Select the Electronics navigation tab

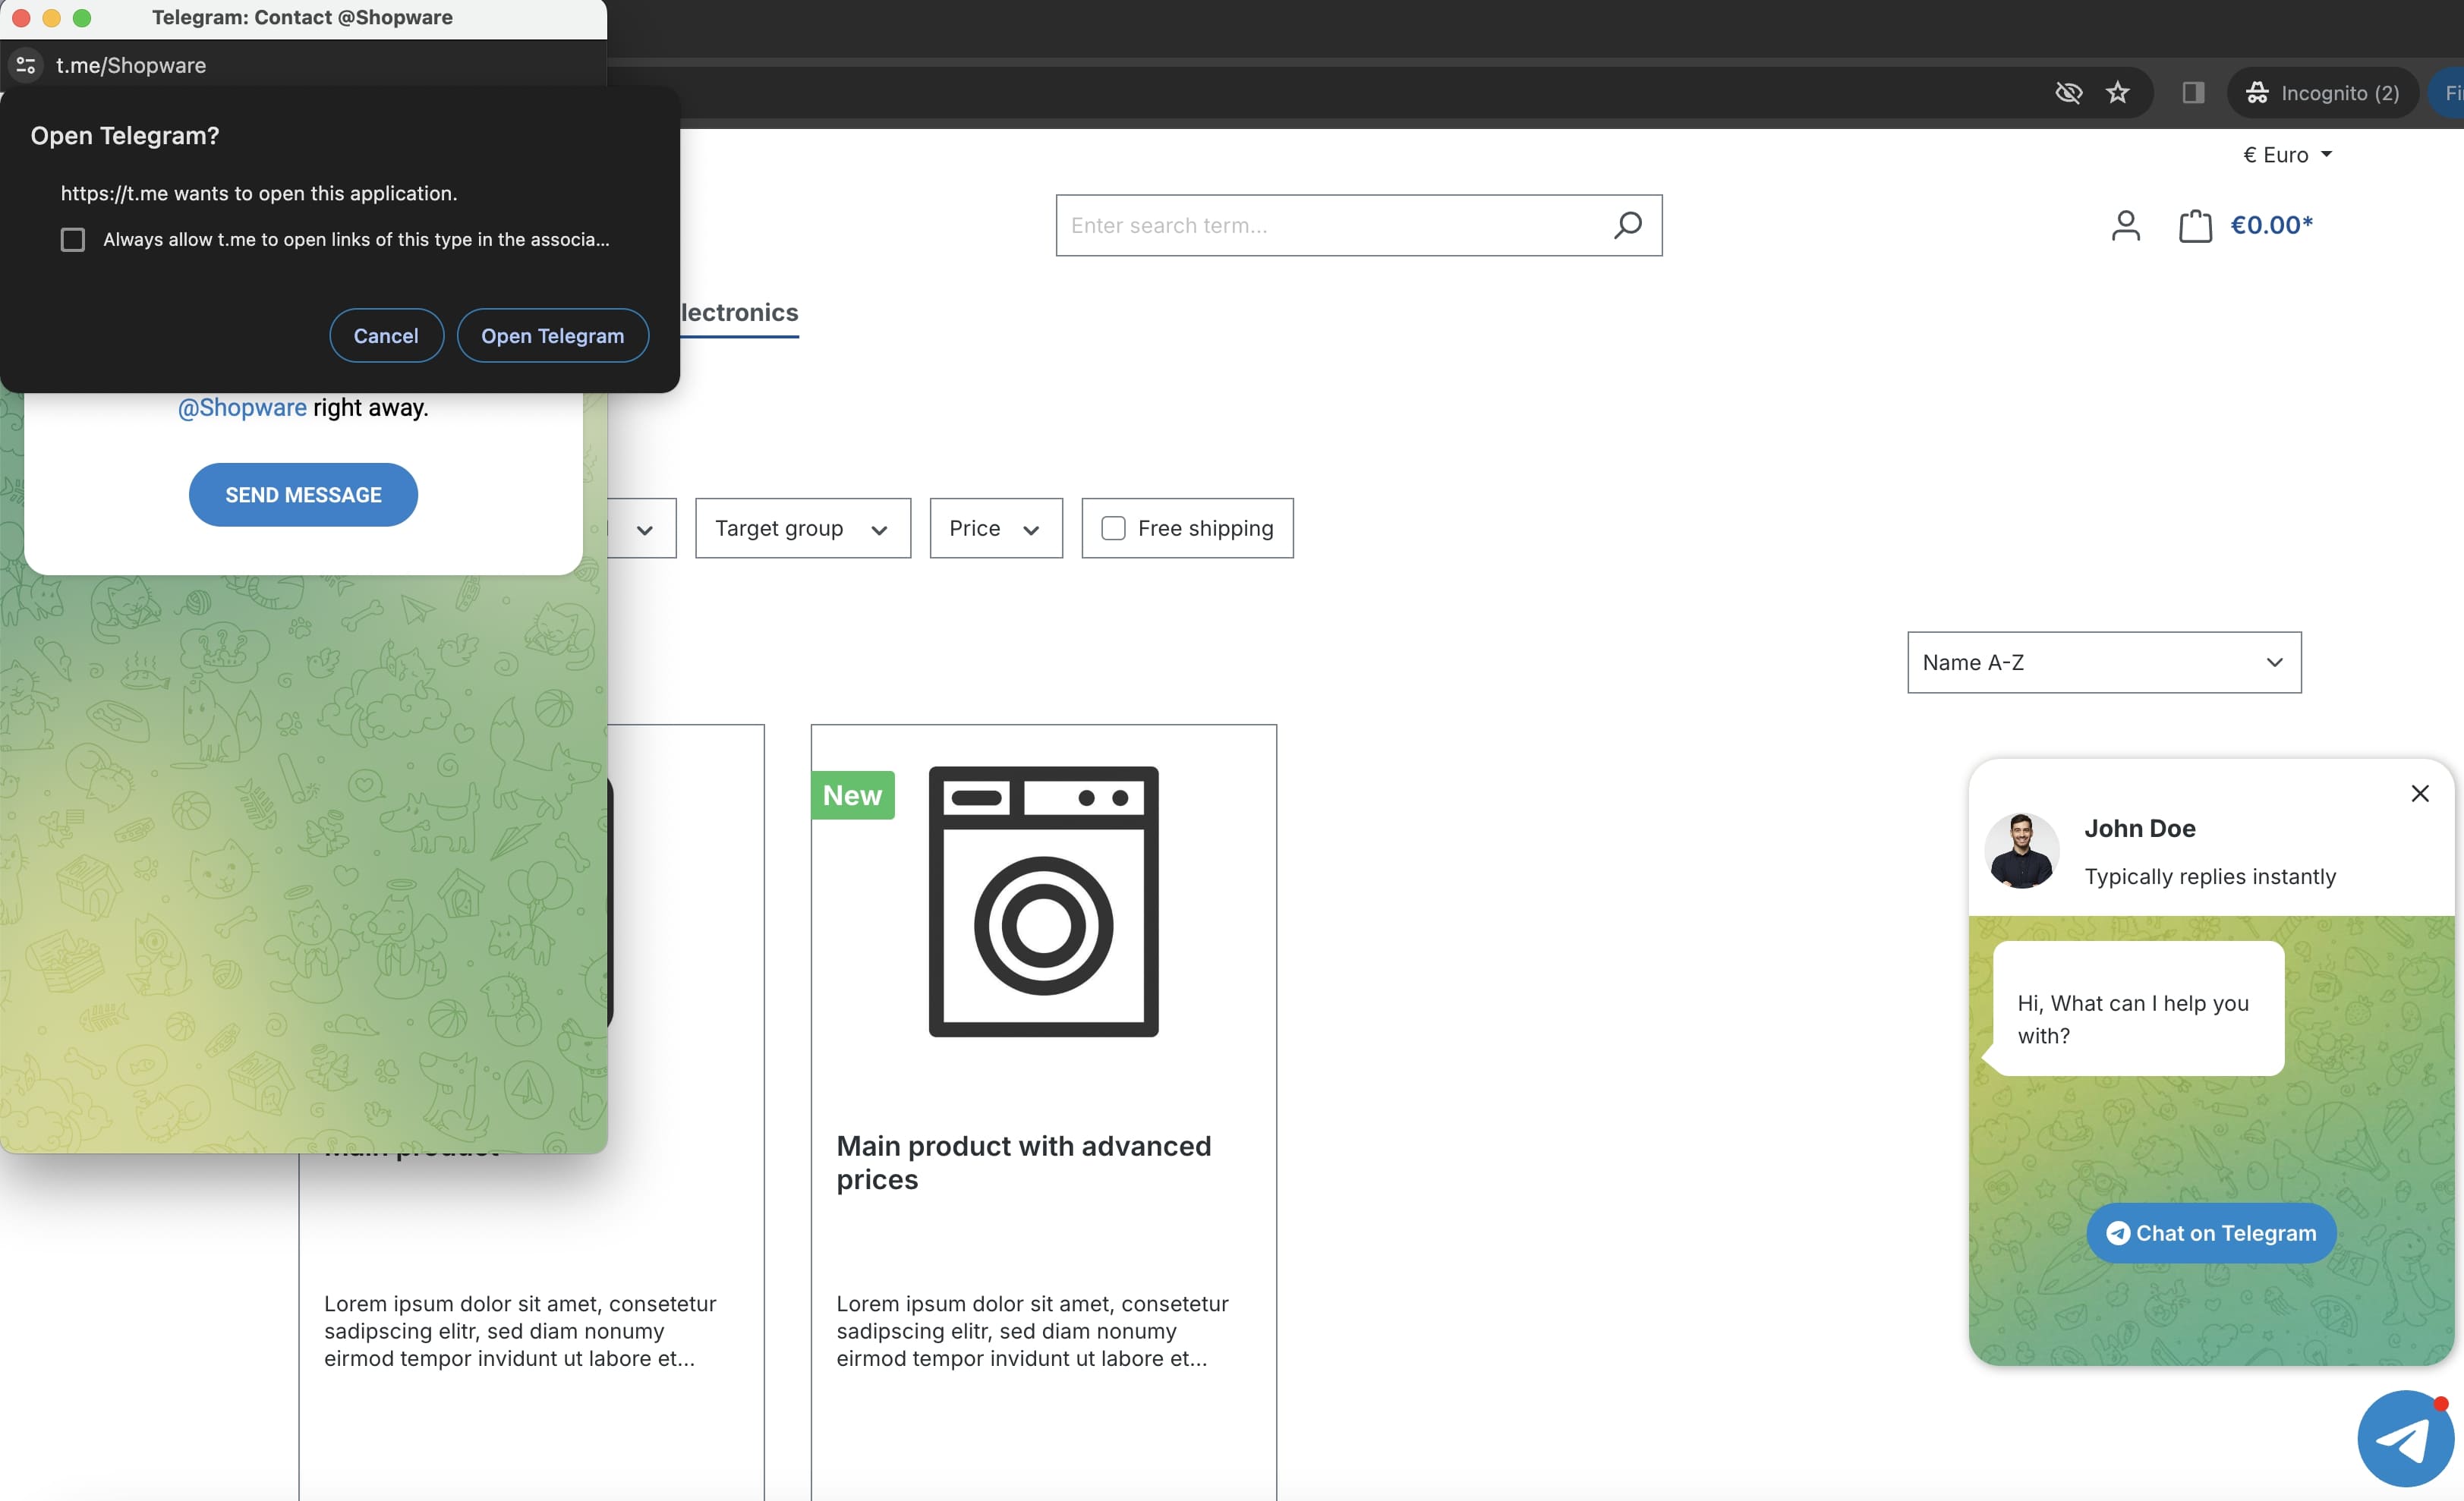tap(739, 313)
